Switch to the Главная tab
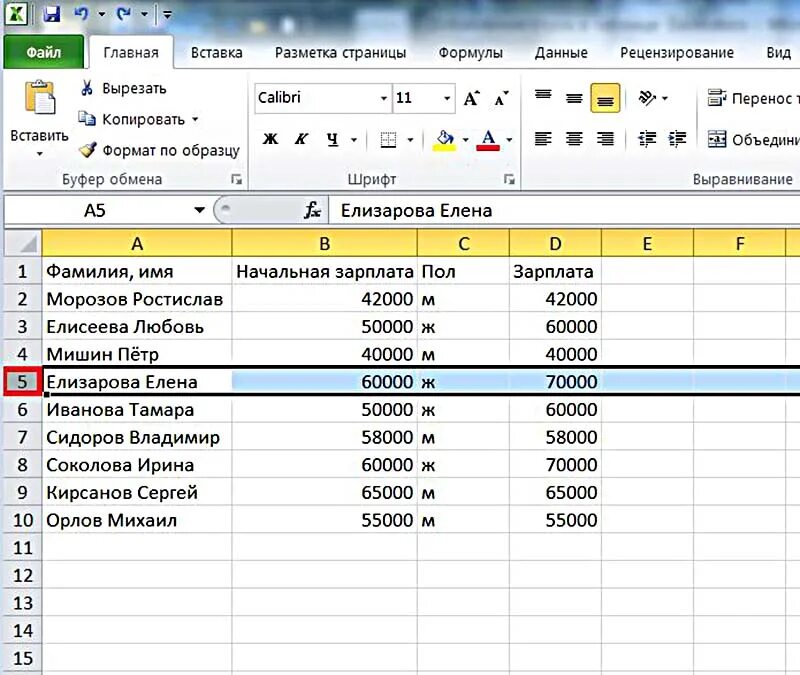The height and width of the screenshot is (675, 800). 131,52
